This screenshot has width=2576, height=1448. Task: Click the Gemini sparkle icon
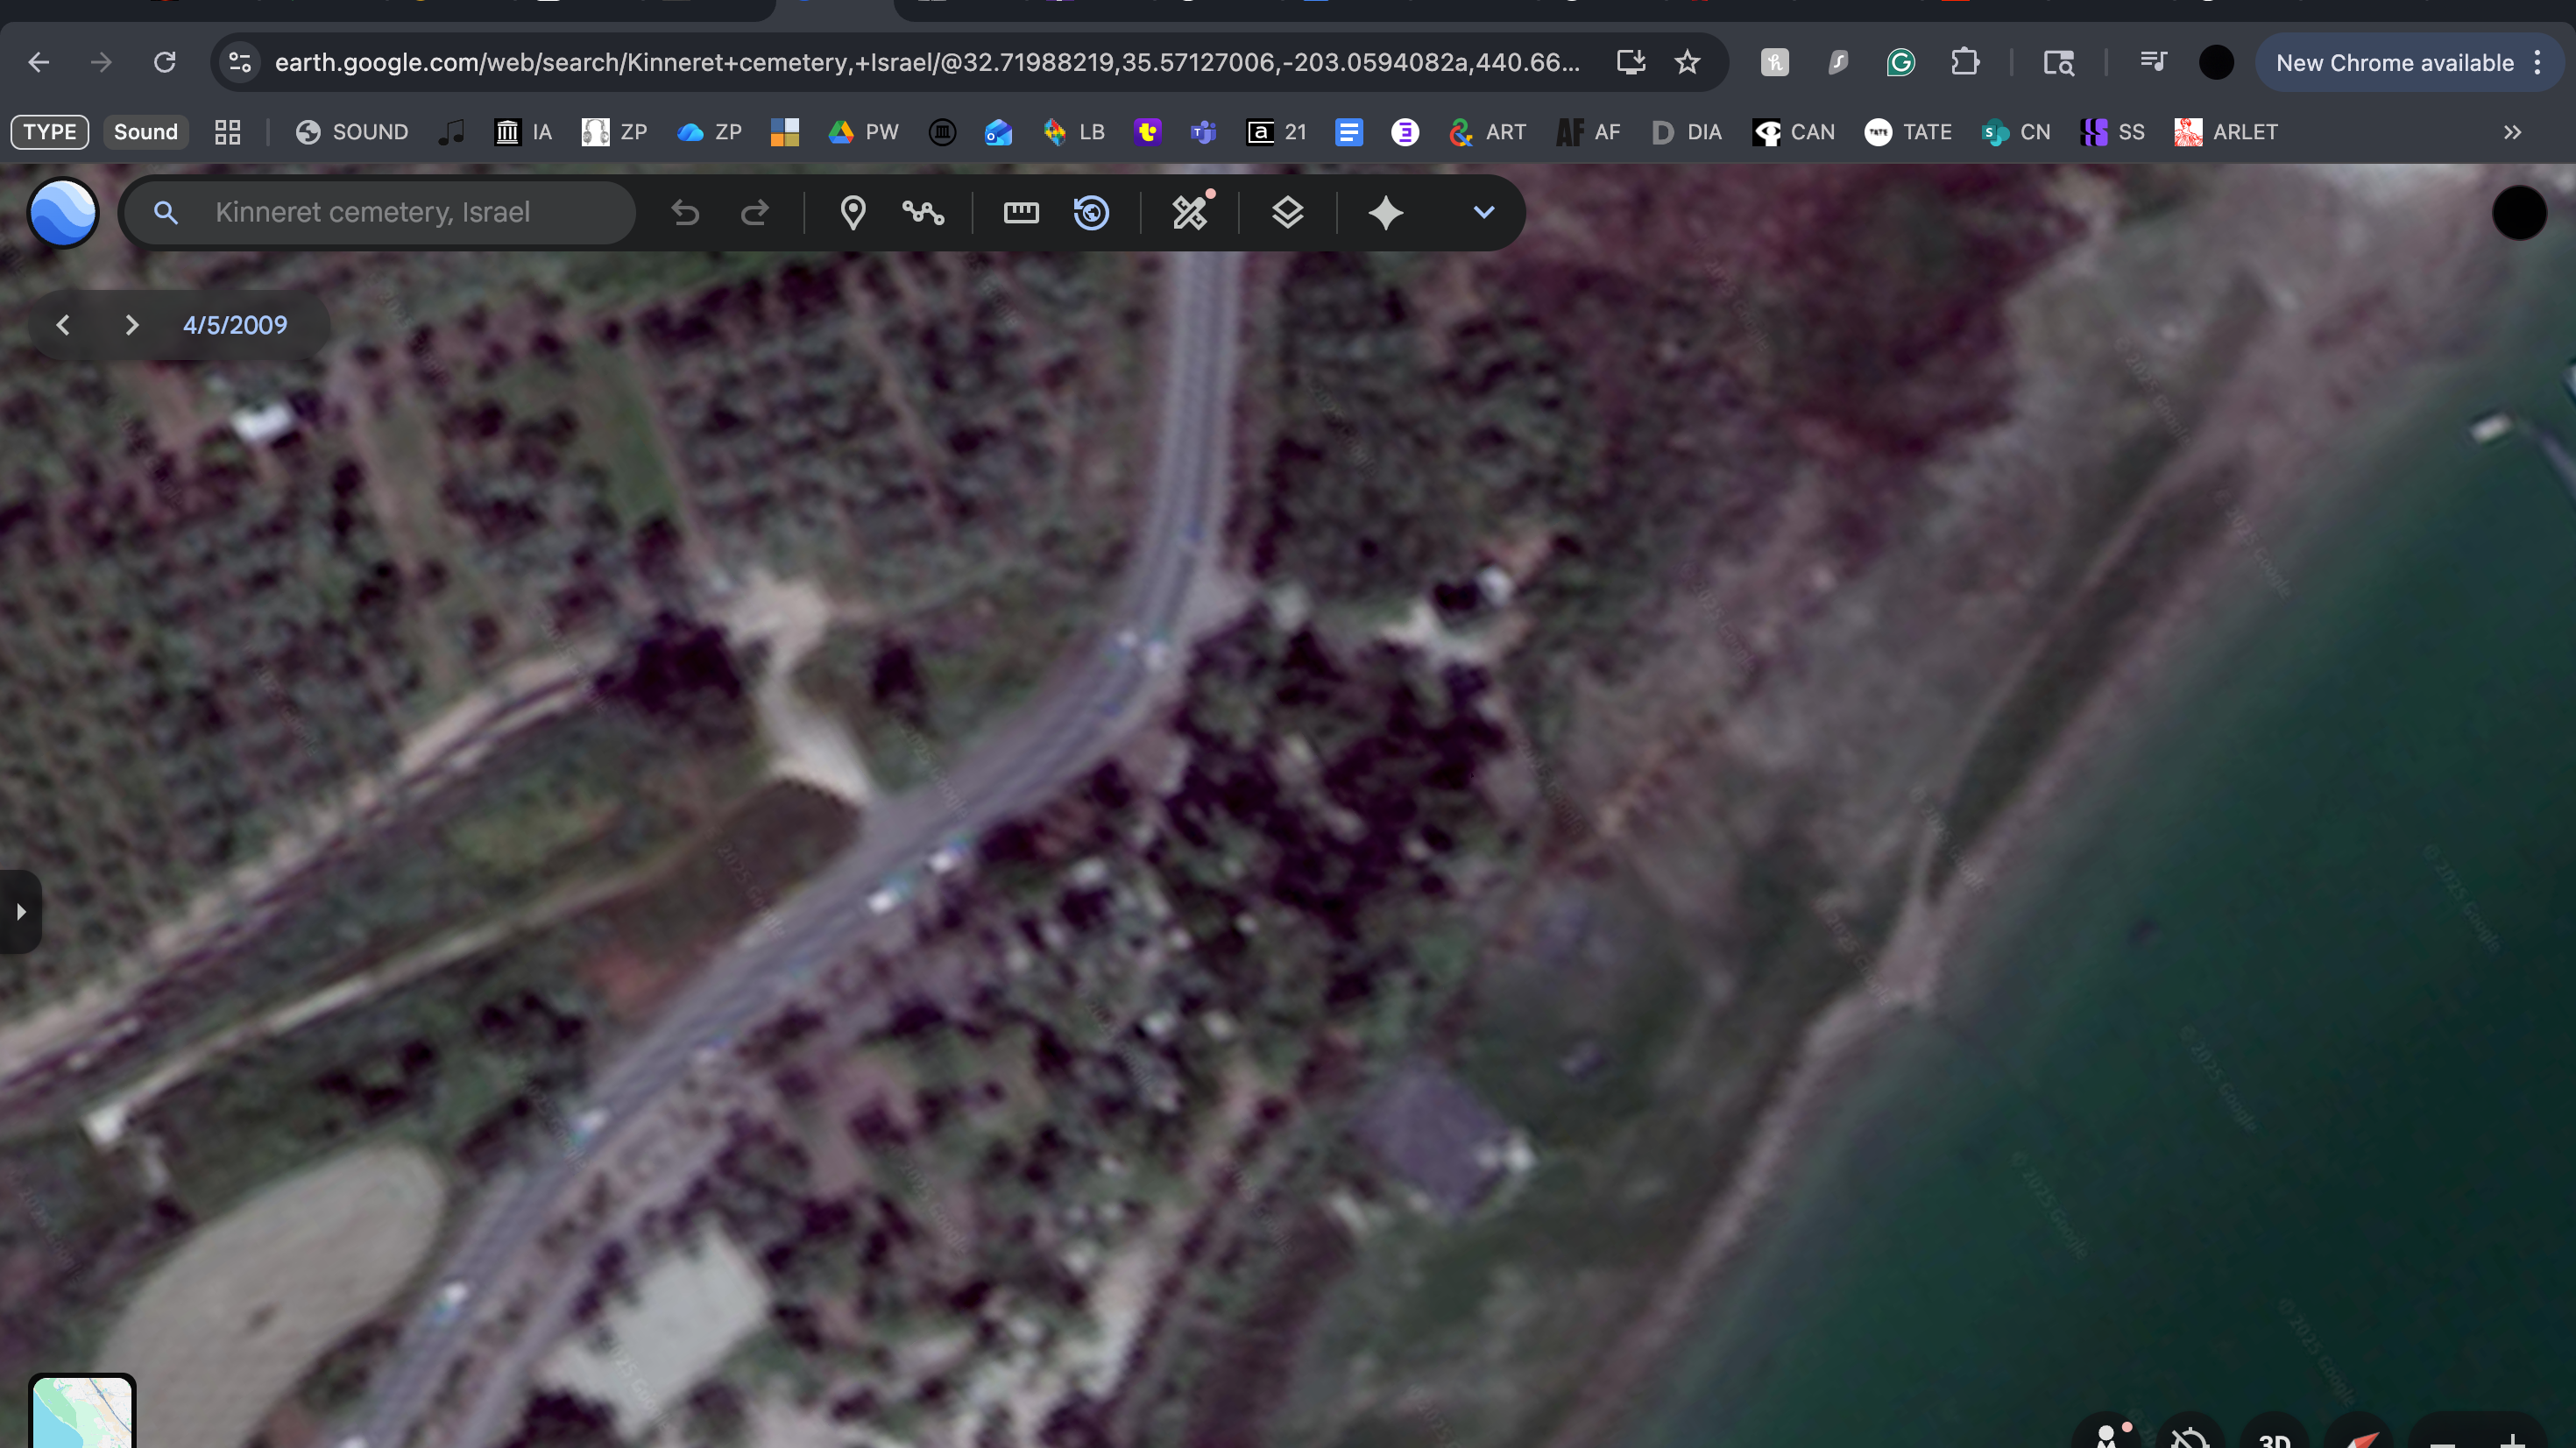pos(1385,212)
